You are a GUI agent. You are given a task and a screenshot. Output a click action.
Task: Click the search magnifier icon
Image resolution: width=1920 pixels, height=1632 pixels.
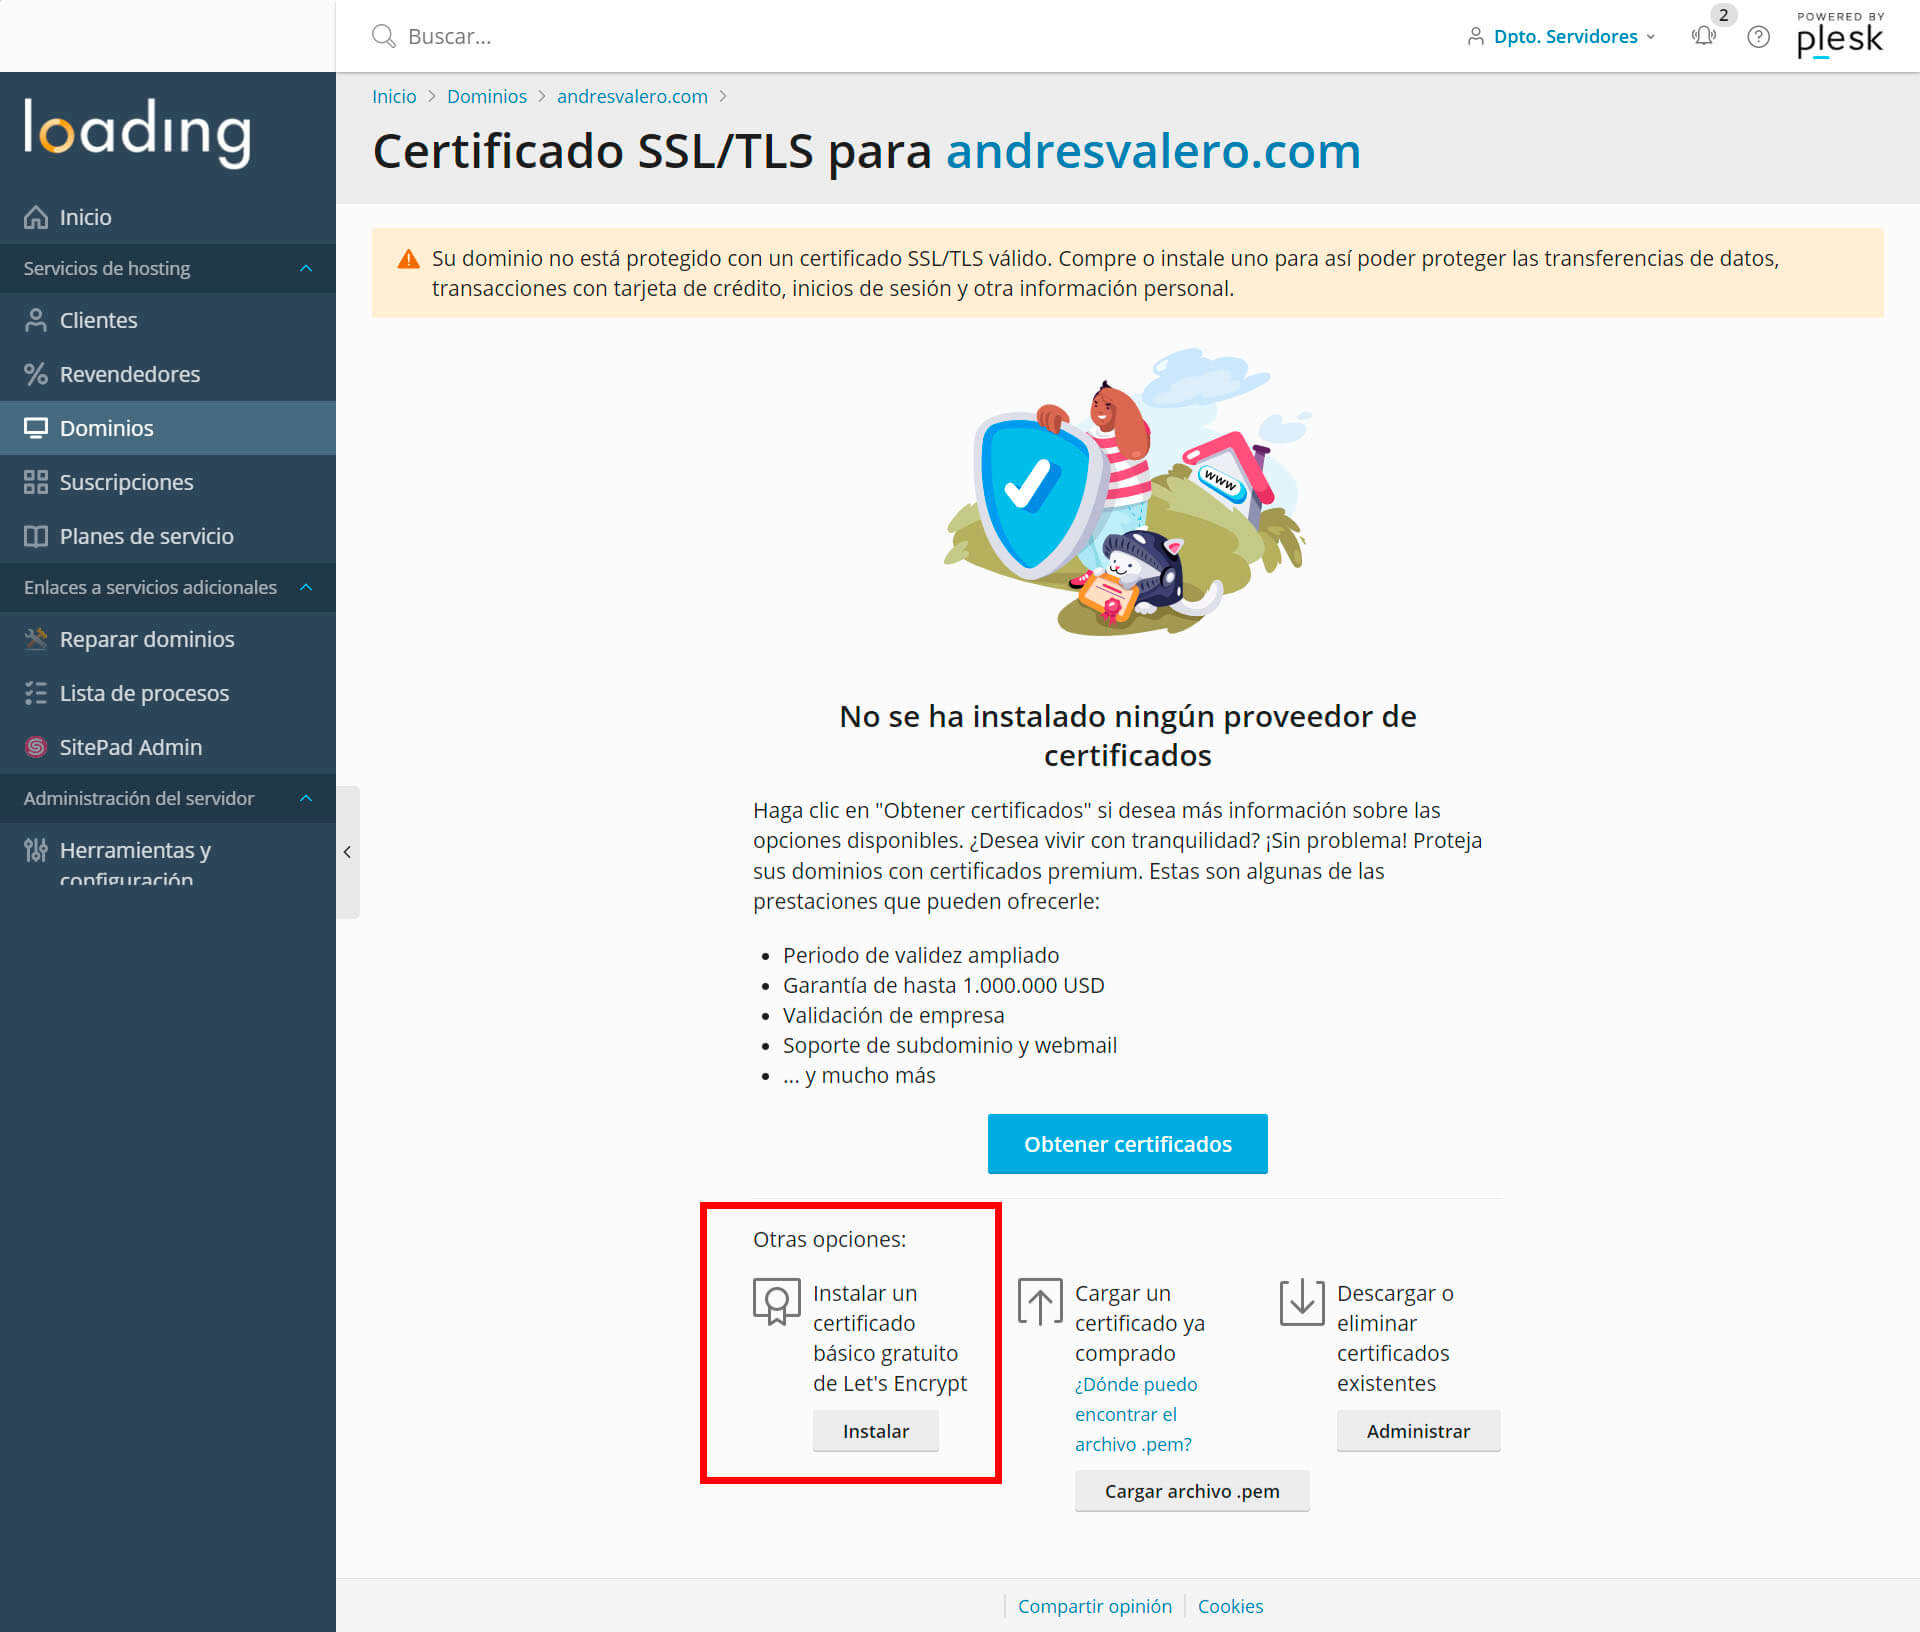(384, 36)
